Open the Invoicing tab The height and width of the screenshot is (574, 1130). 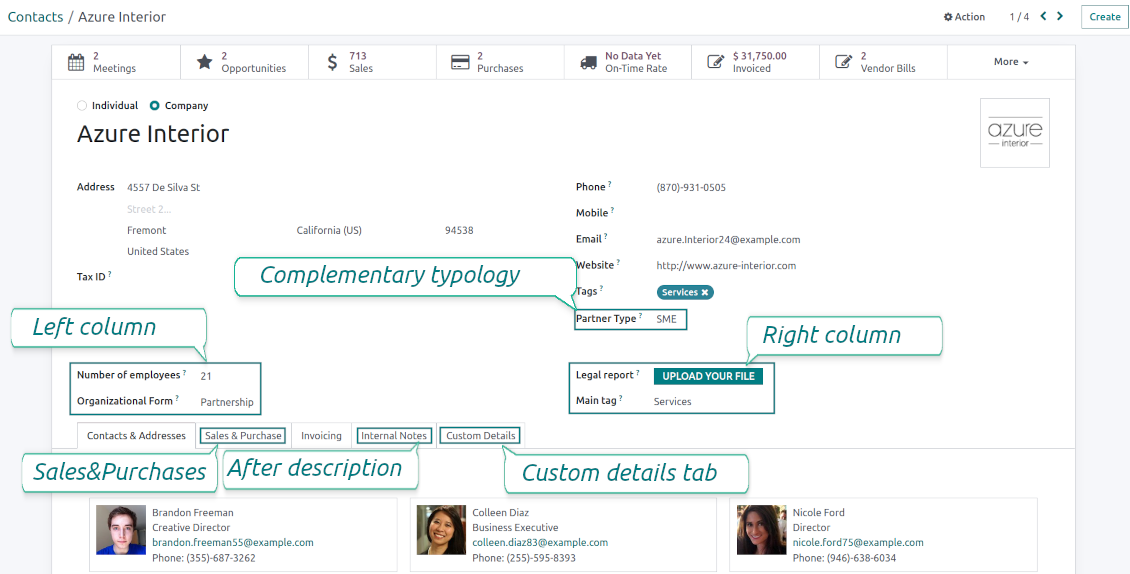[x=321, y=436]
